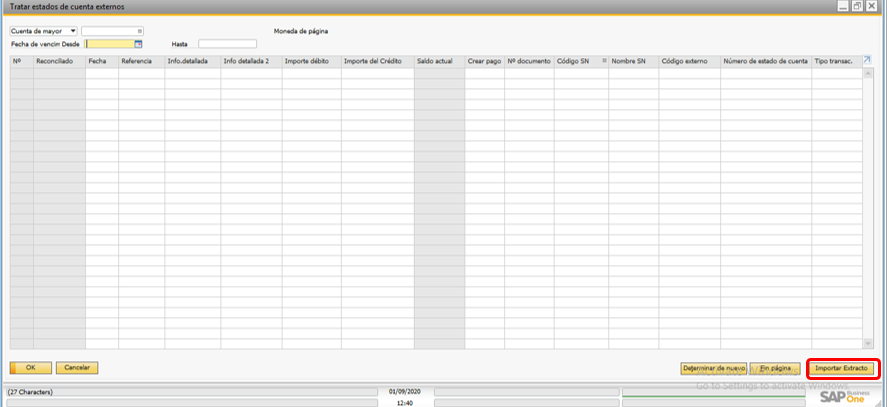Focus the Hasta date input field
The height and width of the screenshot is (407, 889).
click(227, 44)
